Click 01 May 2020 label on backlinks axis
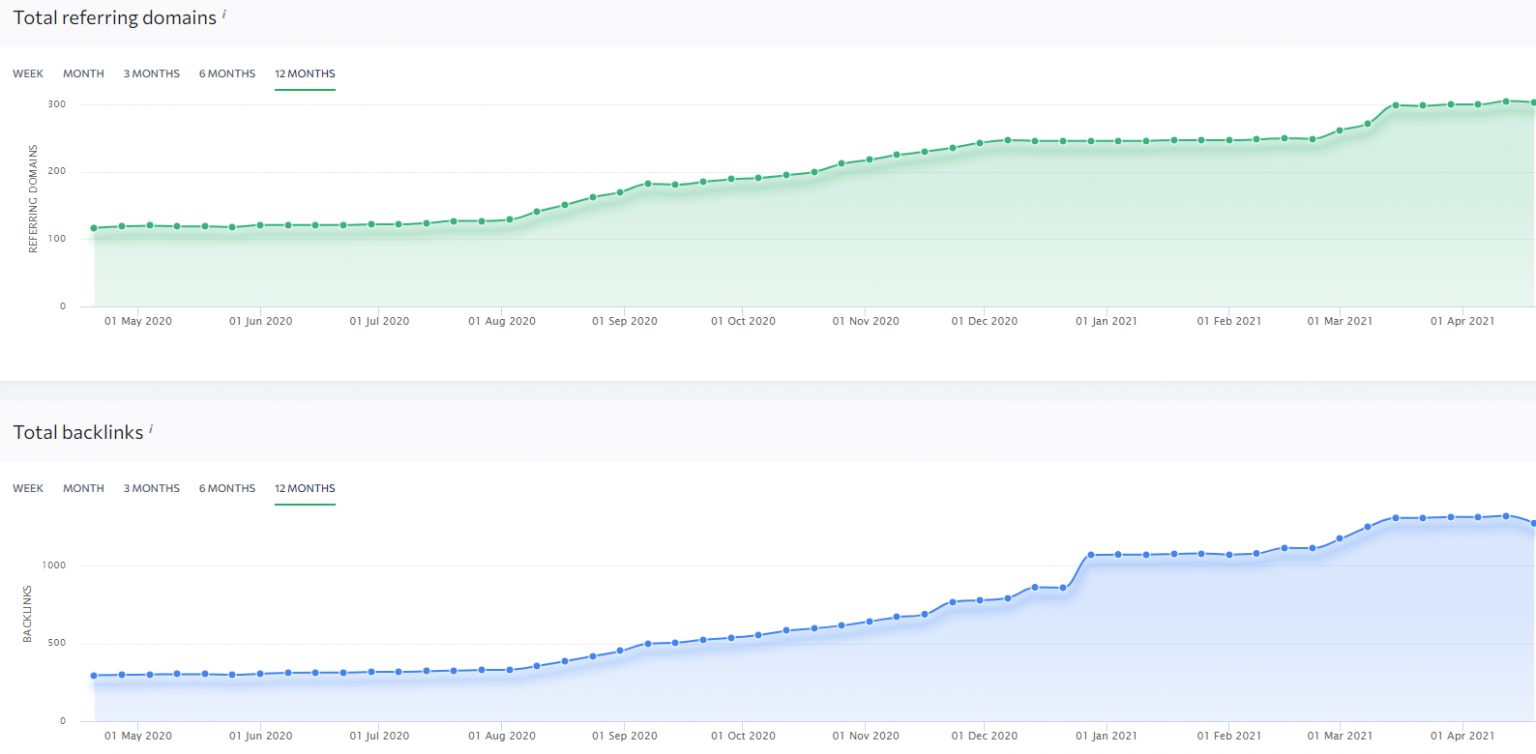This screenshot has height=754, width=1536. coord(139,737)
